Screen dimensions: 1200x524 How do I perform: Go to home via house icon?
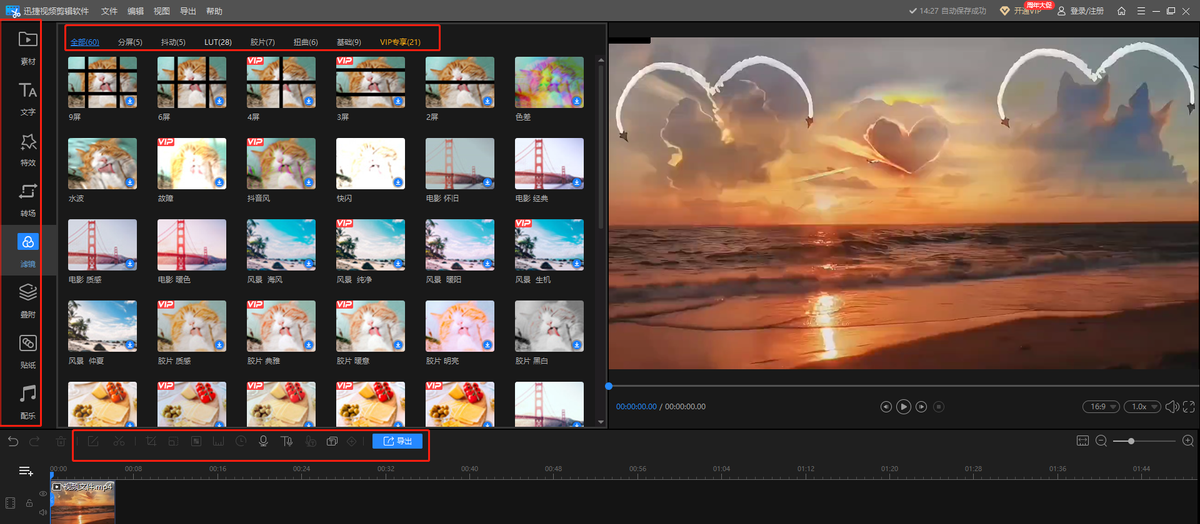tap(1122, 10)
